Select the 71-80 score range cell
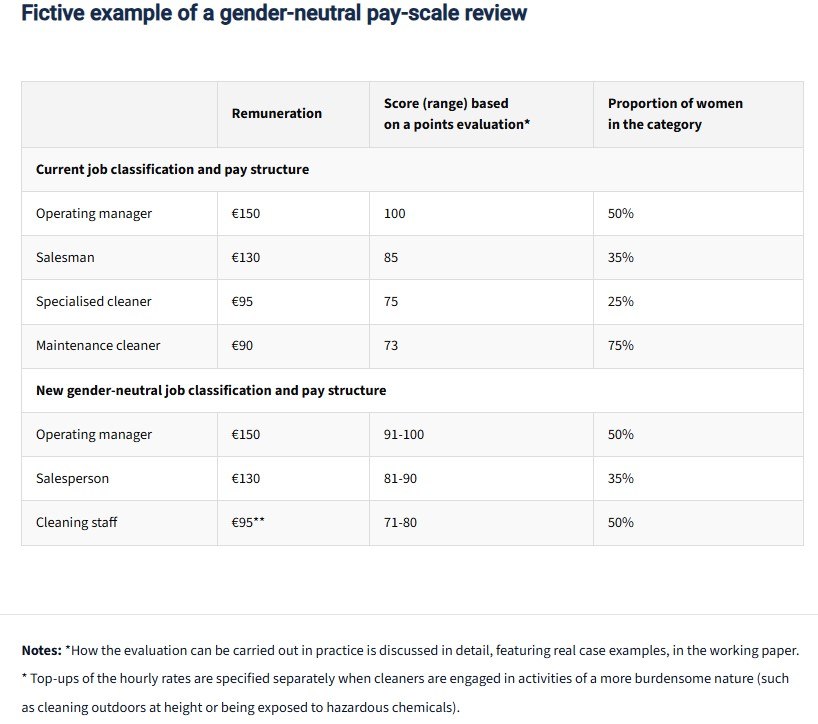Image resolution: width=818 pixels, height=724 pixels. (400, 522)
